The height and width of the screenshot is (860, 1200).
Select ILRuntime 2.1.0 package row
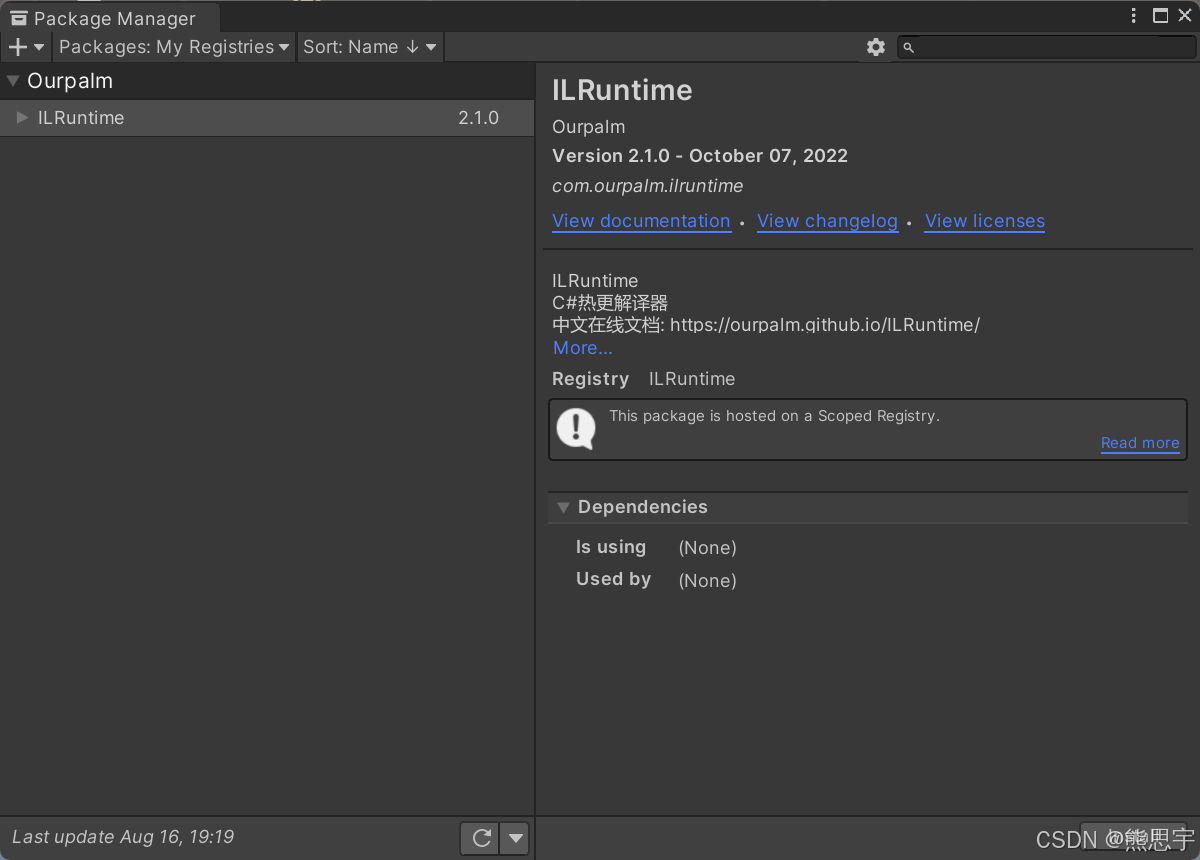pos(267,118)
